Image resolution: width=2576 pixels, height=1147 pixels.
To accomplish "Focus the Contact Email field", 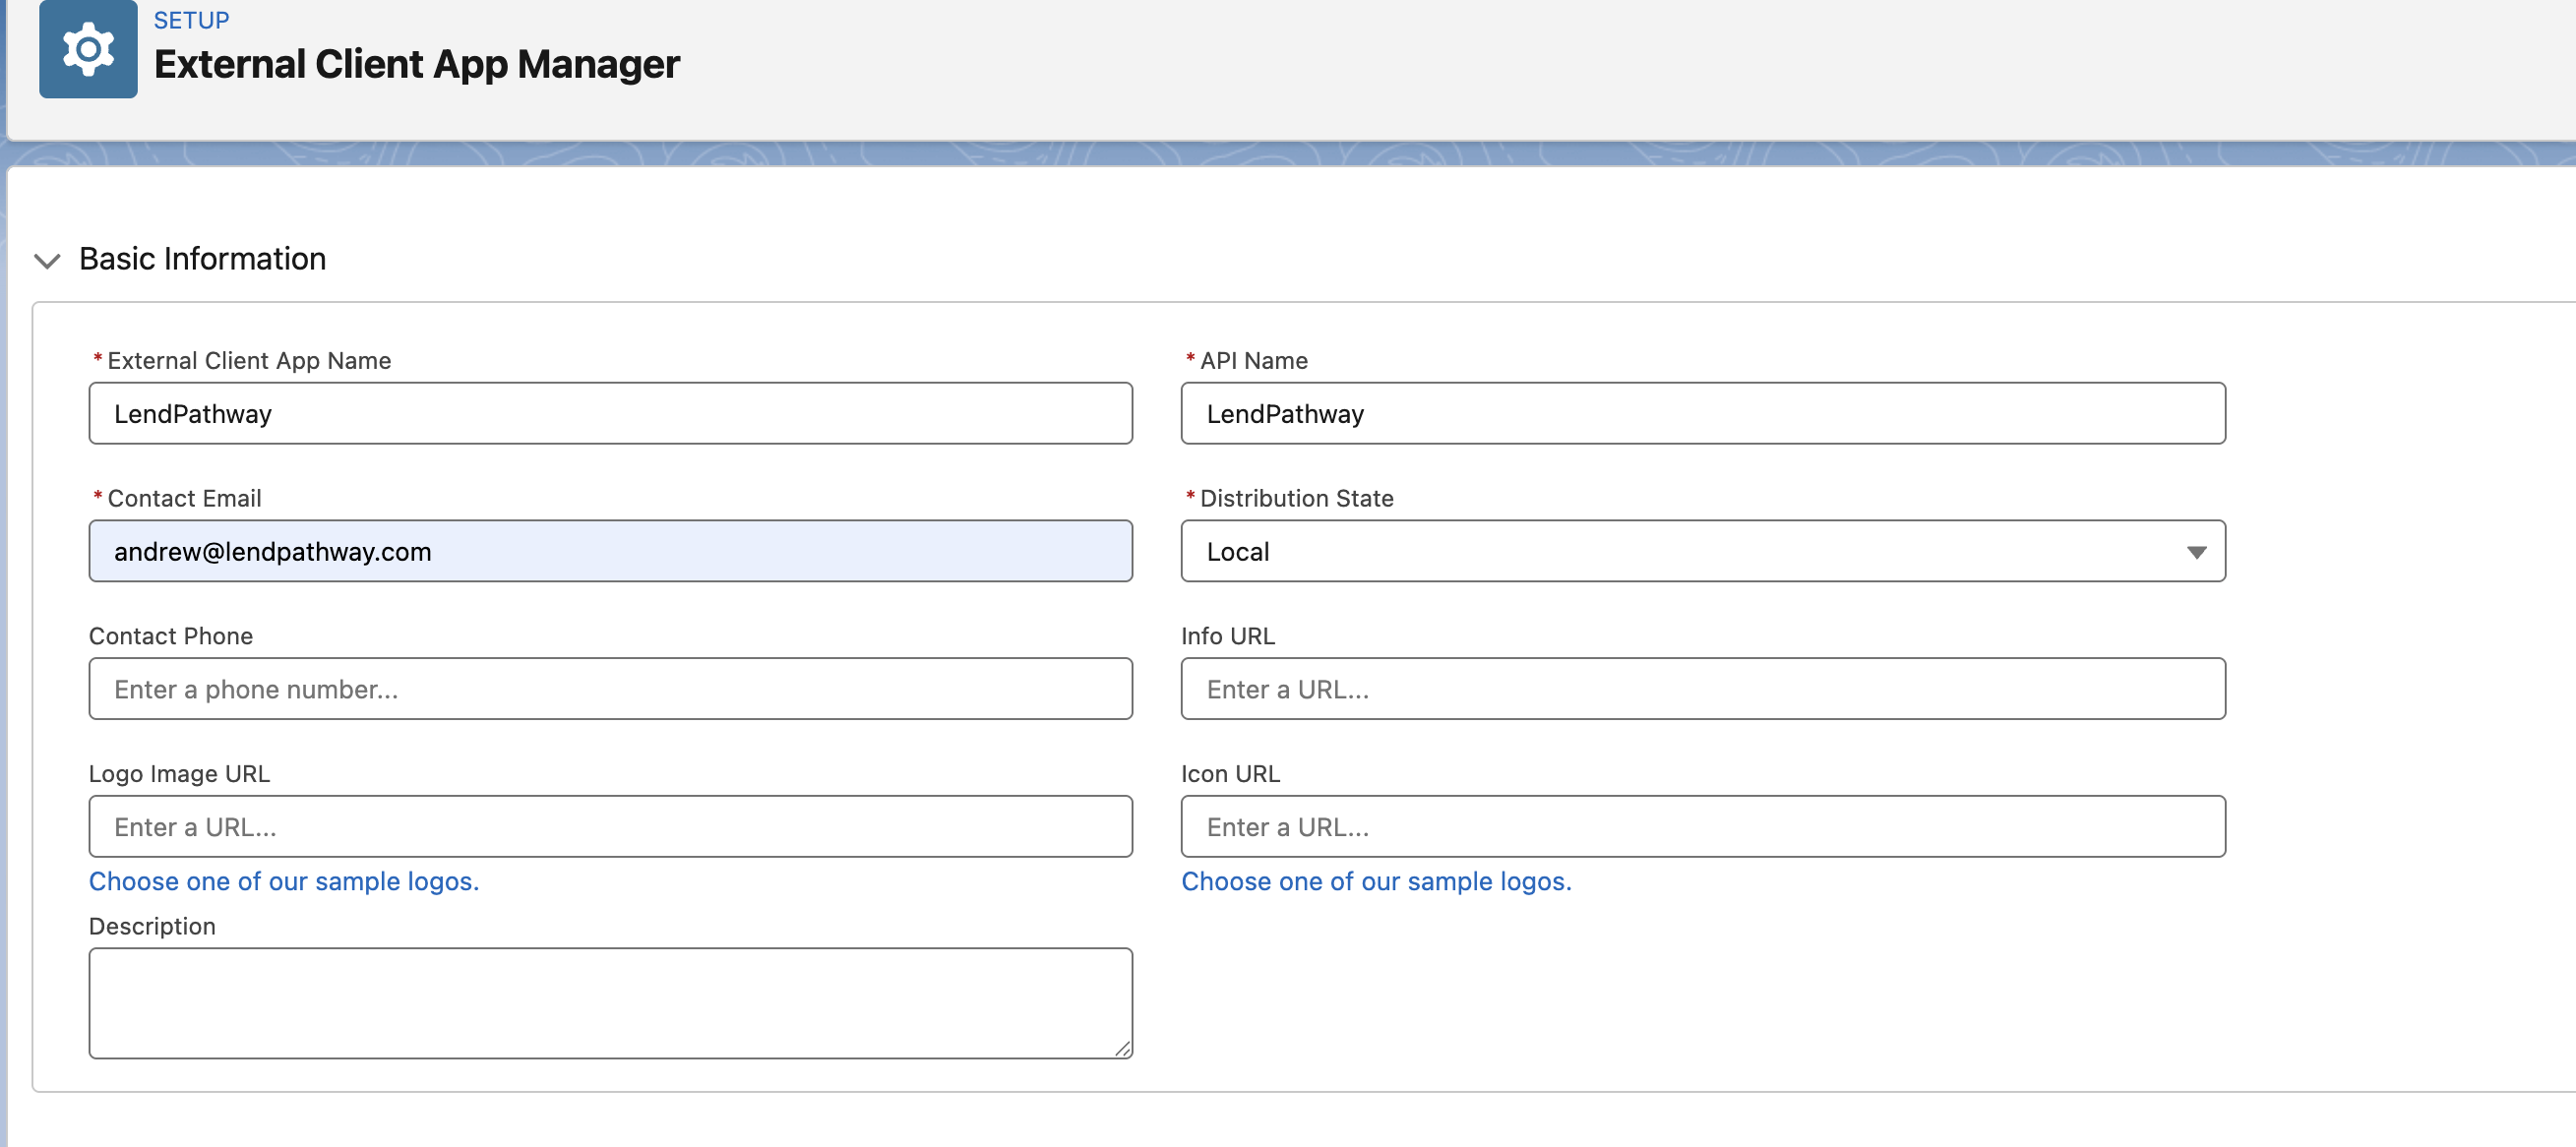I will click(x=610, y=551).
